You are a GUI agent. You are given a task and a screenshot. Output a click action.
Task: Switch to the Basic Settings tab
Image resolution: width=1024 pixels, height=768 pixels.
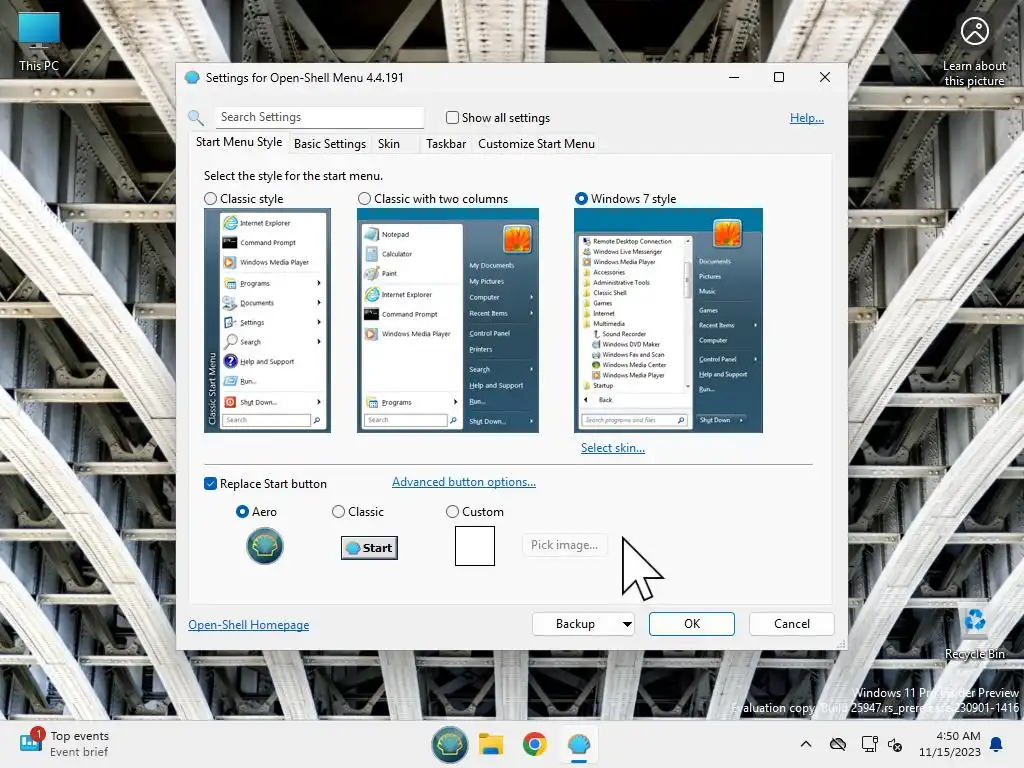tap(330, 144)
